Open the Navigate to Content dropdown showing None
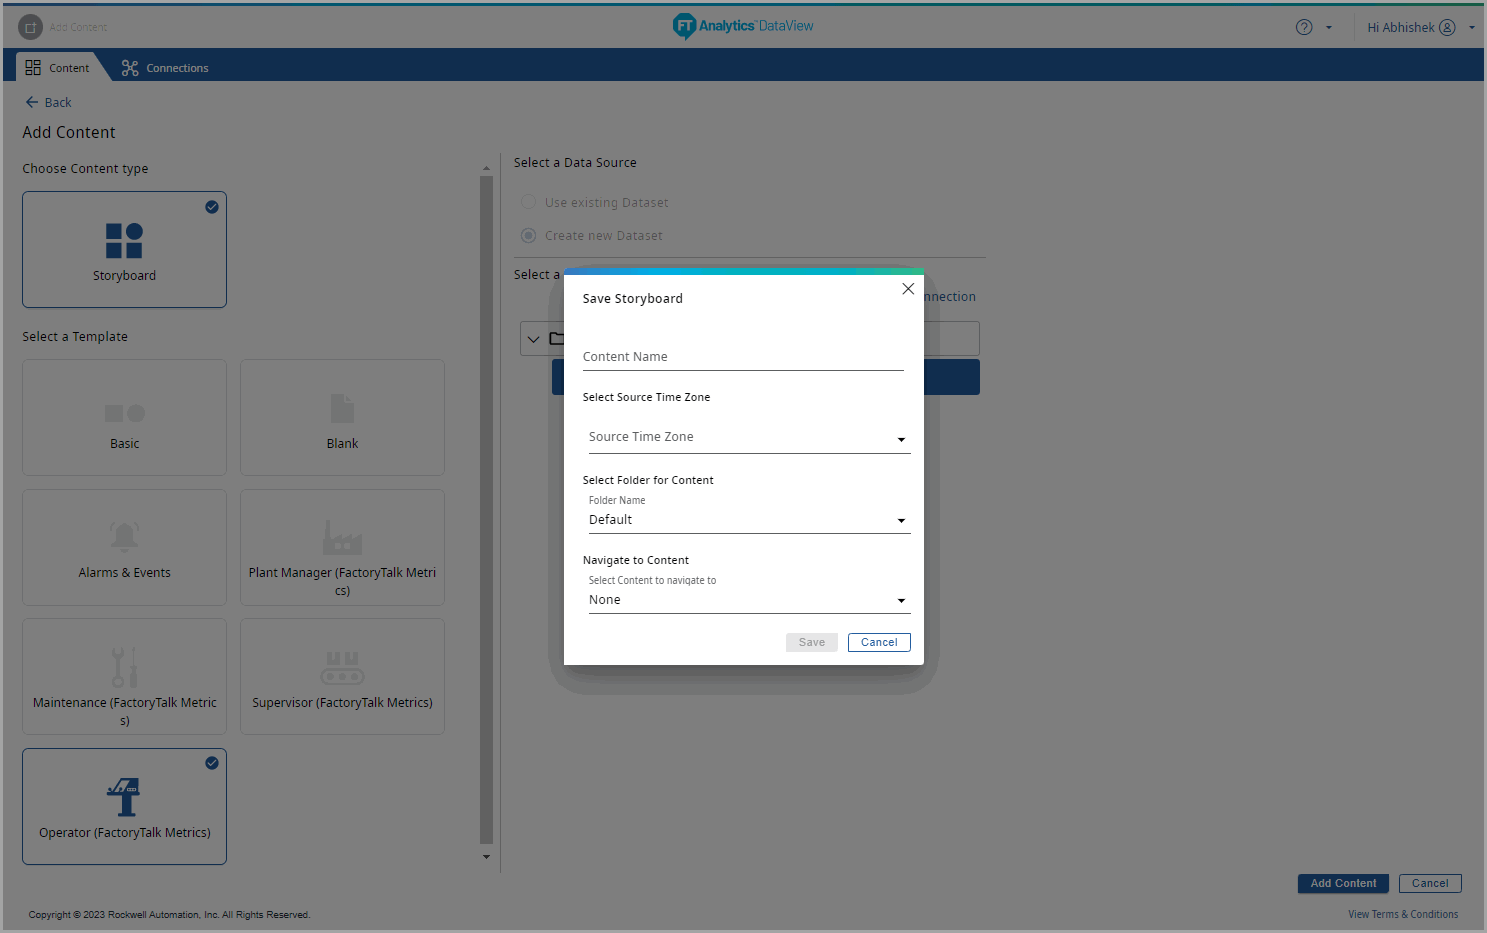Image resolution: width=1487 pixels, height=933 pixels. pos(749,600)
